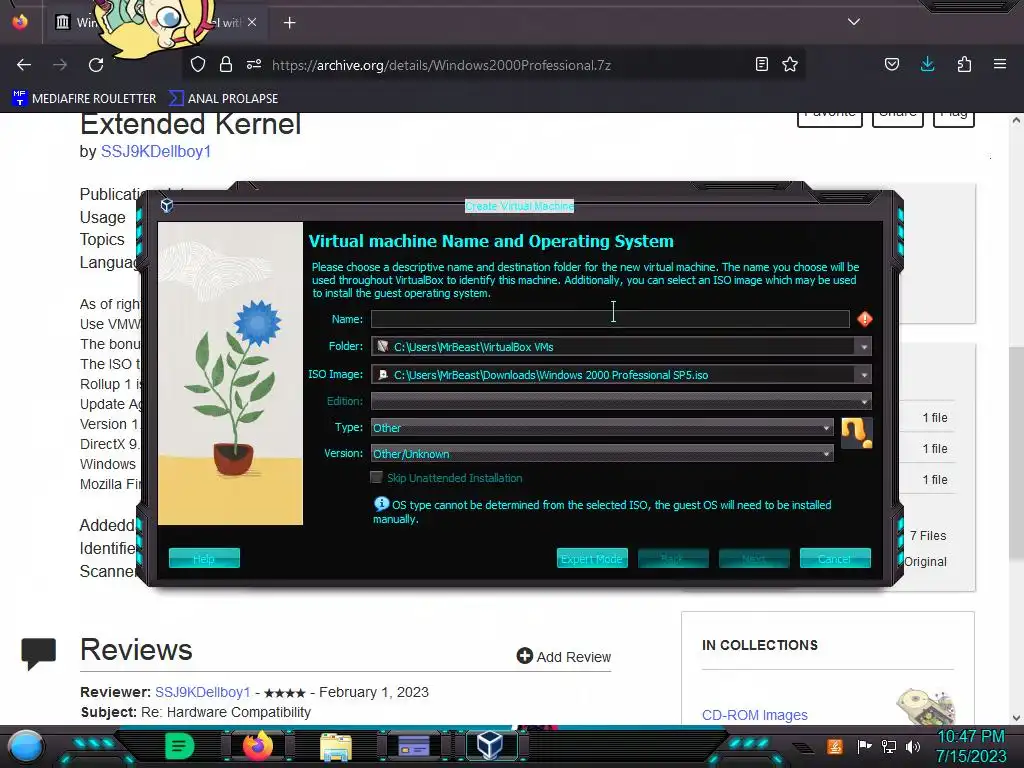Click the Reviews speech bubble icon
Image resolution: width=1024 pixels, height=768 pixels.
click(x=39, y=654)
